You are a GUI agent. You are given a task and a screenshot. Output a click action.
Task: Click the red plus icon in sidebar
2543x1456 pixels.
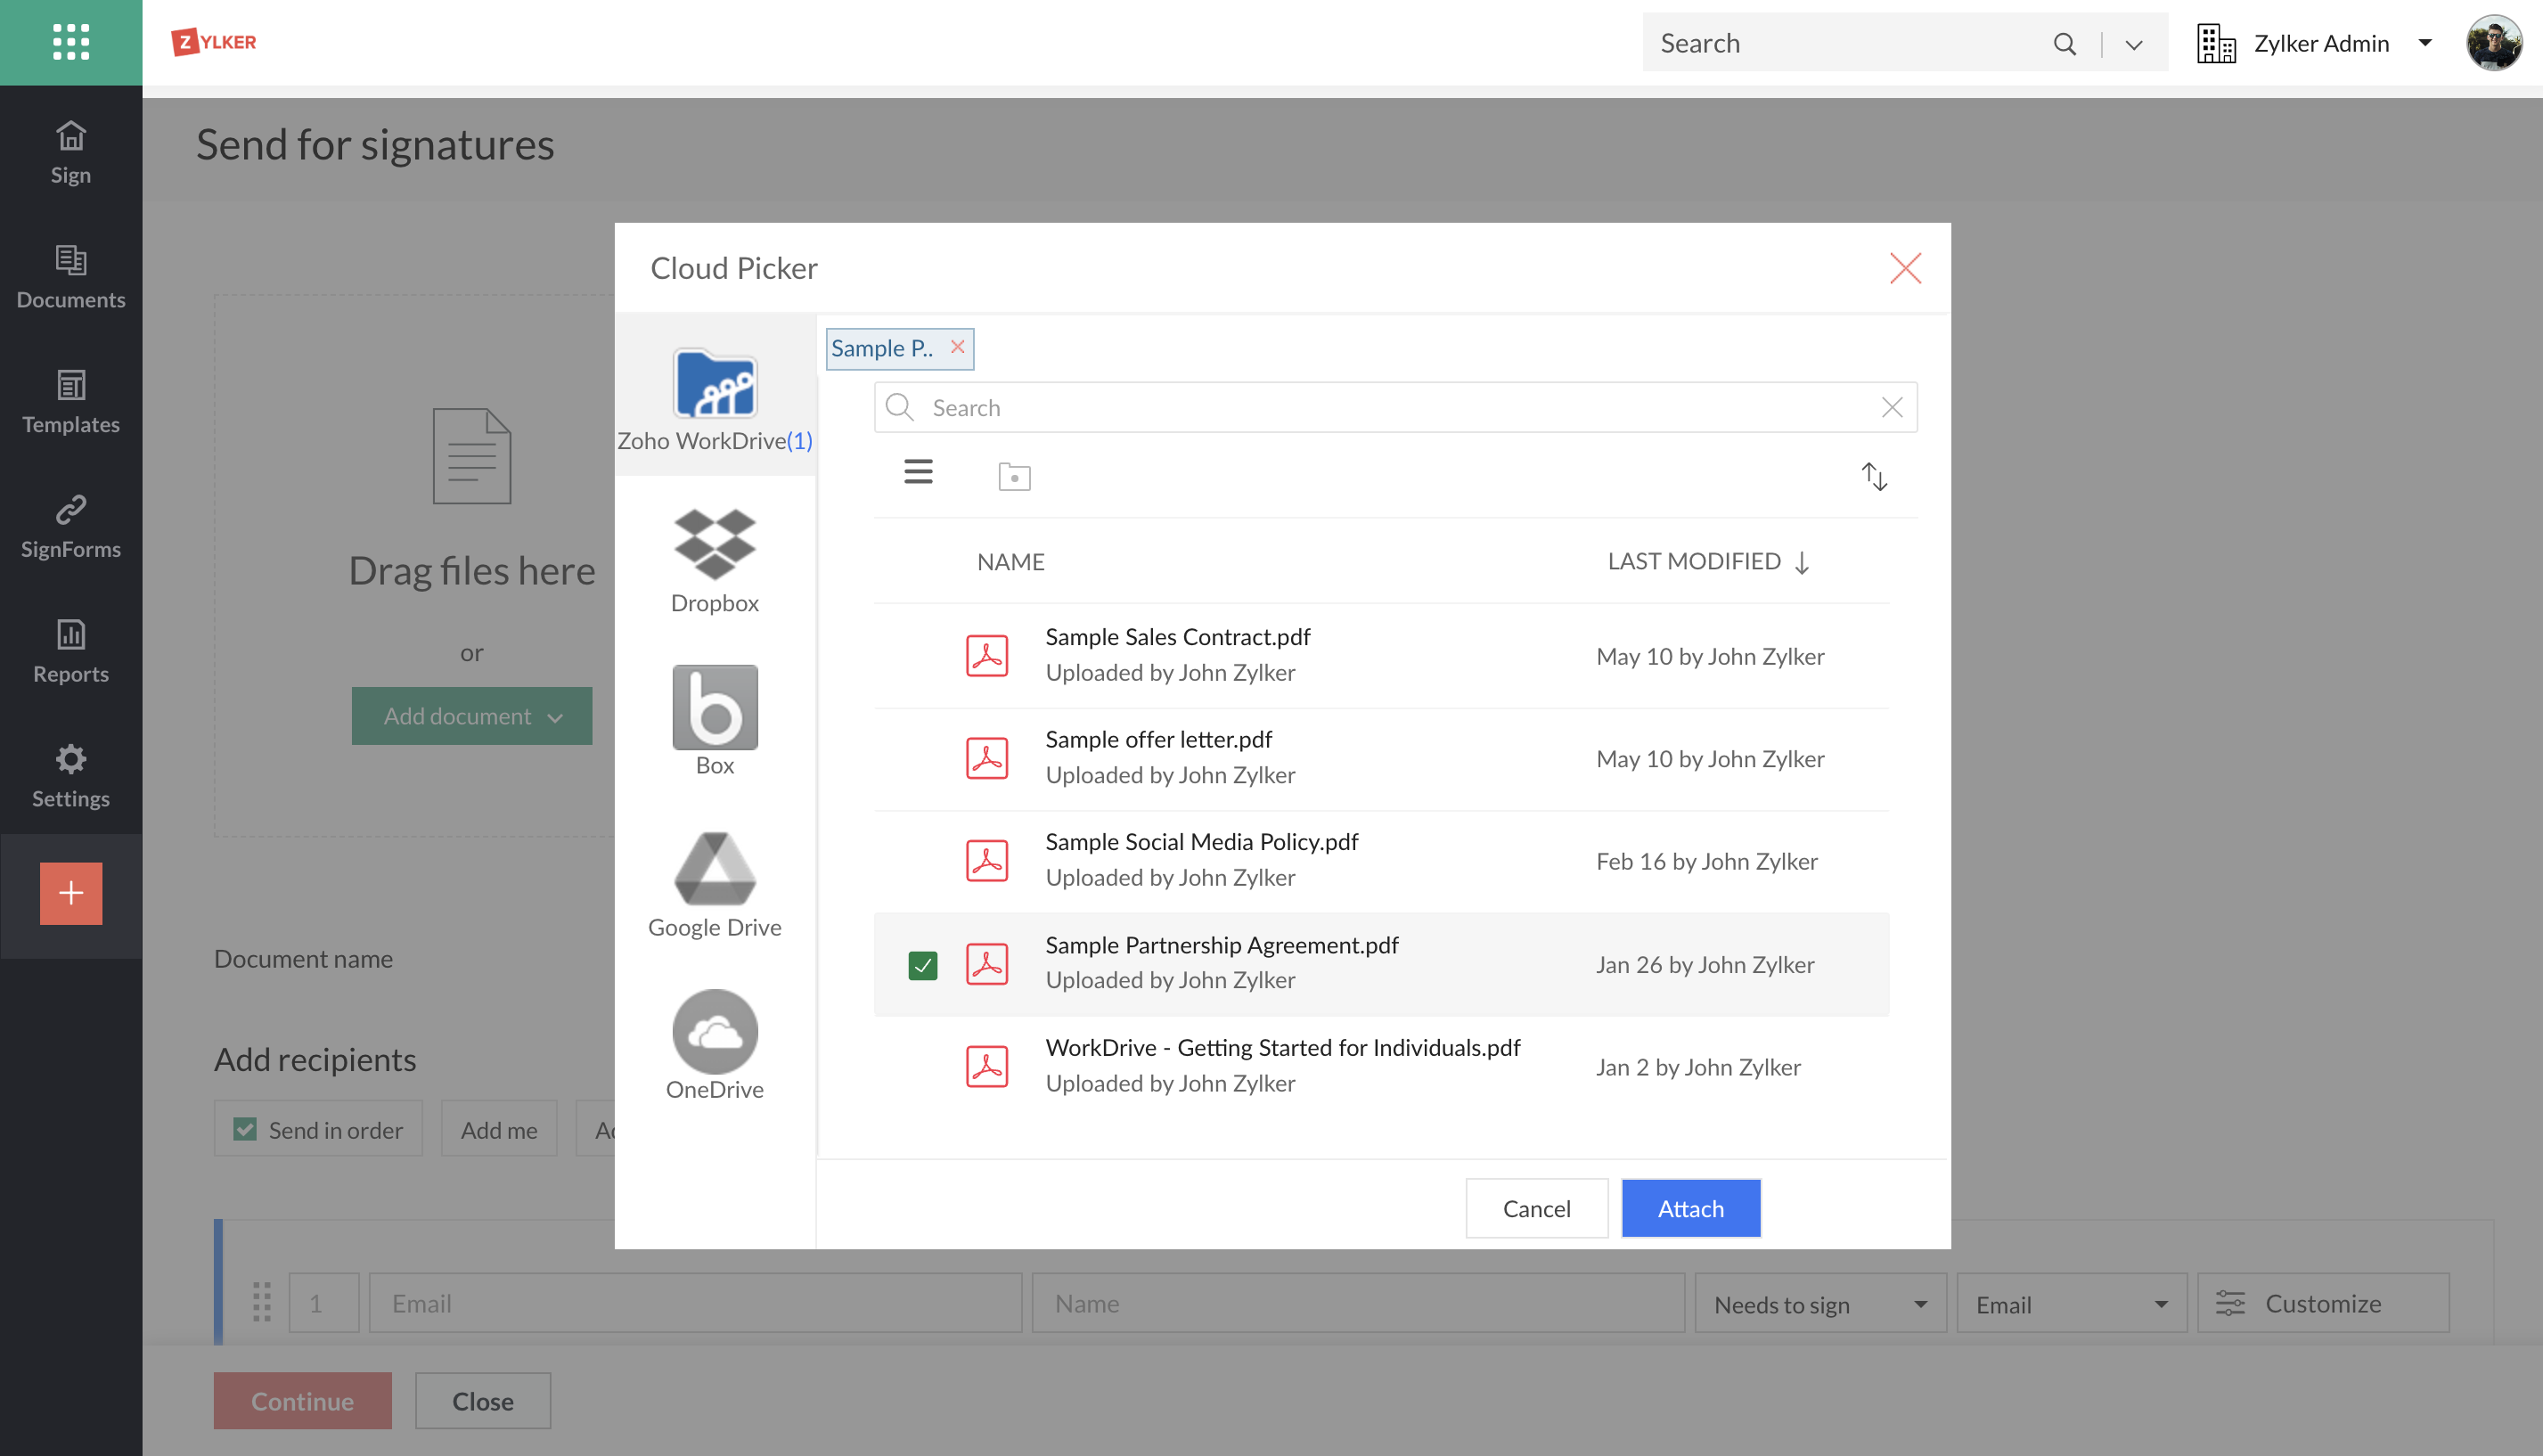70,893
